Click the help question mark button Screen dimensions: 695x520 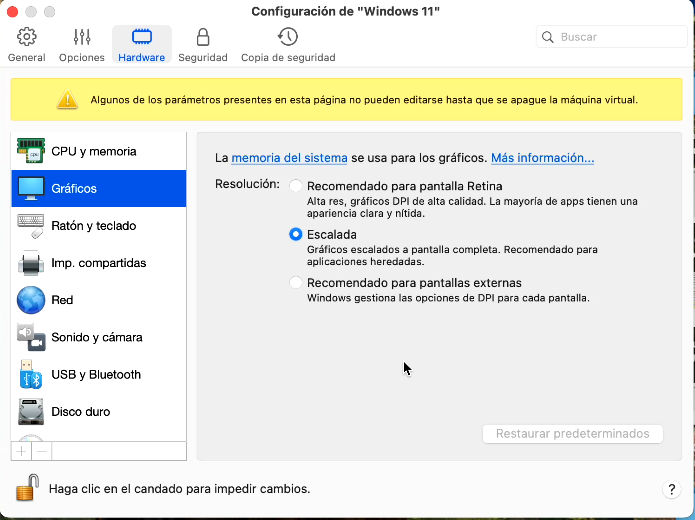(672, 489)
